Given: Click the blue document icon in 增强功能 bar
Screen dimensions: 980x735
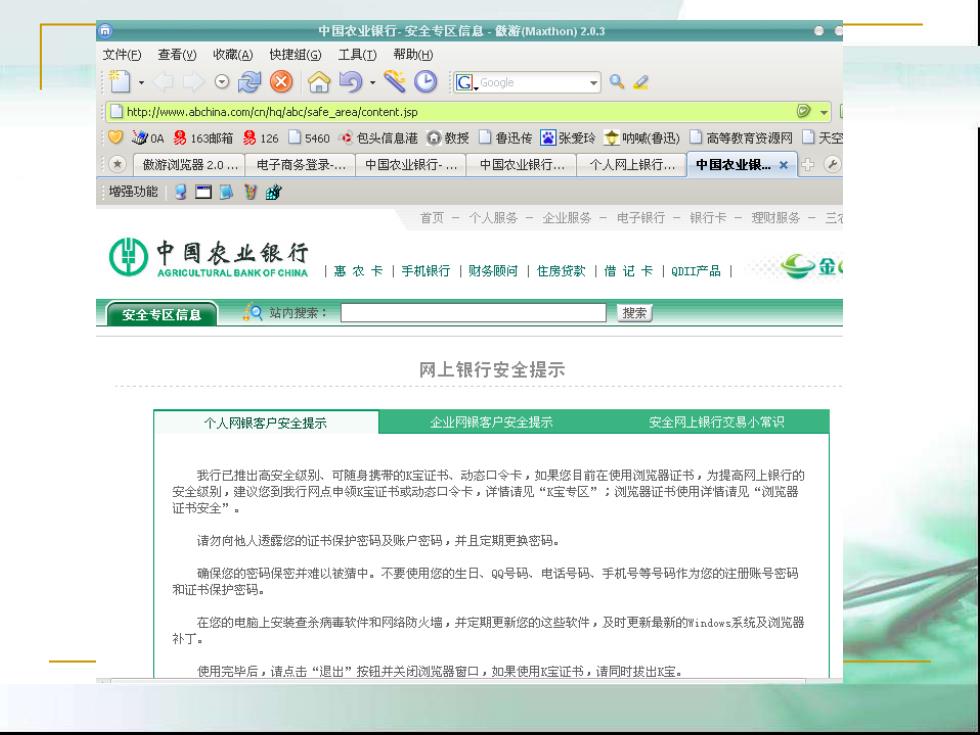Looking at the screenshot, I should click(226, 192).
